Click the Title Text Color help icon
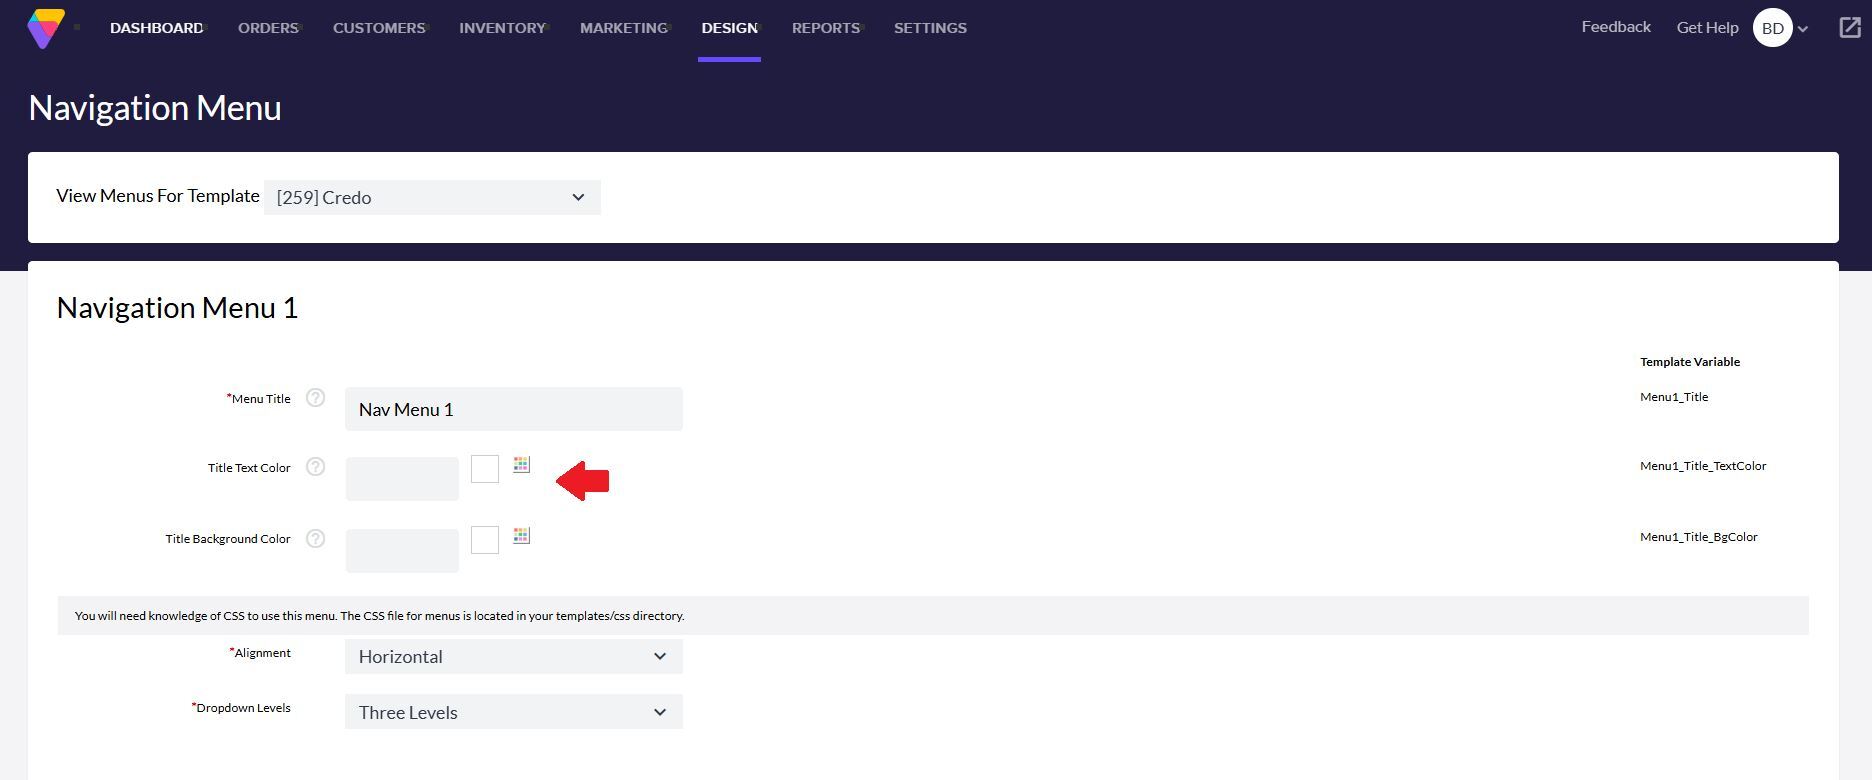Screen dimensions: 1872x780 [x=315, y=467]
